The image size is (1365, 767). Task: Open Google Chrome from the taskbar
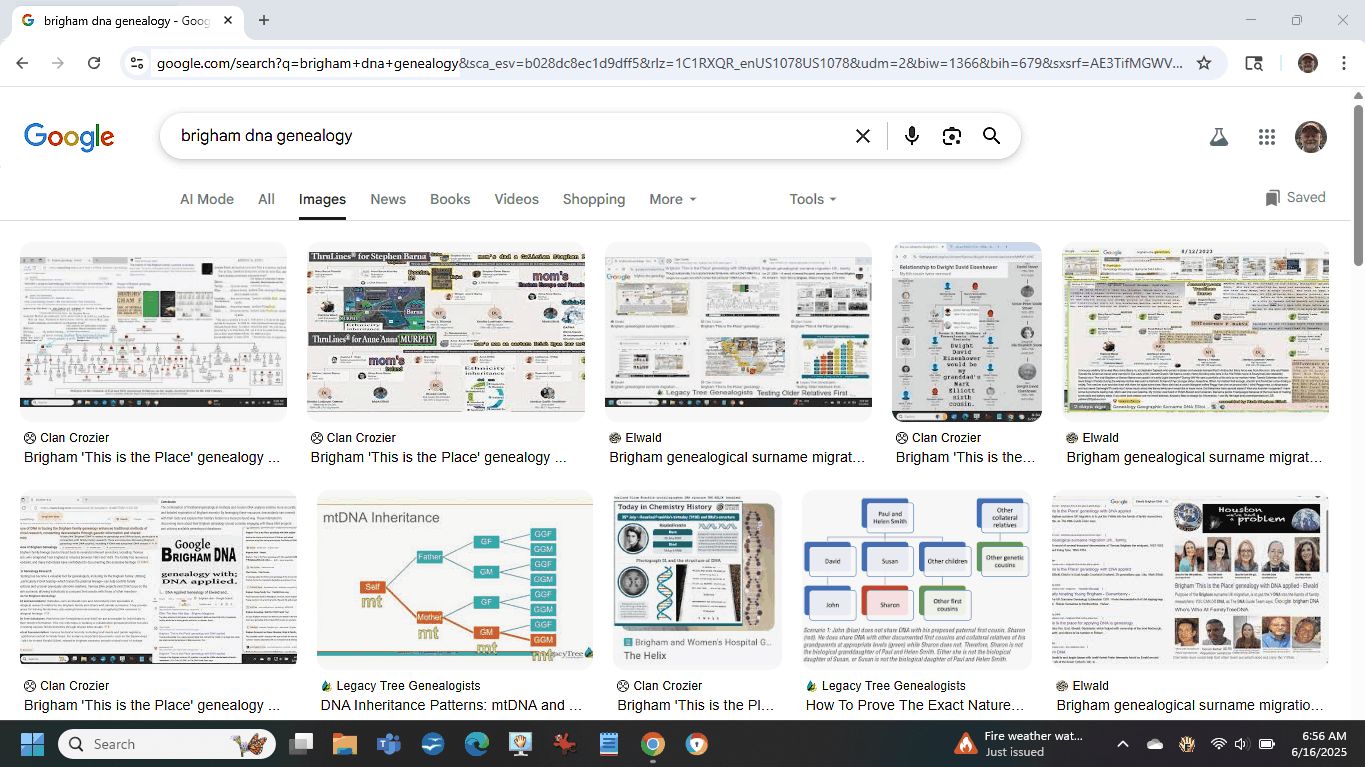(x=653, y=744)
